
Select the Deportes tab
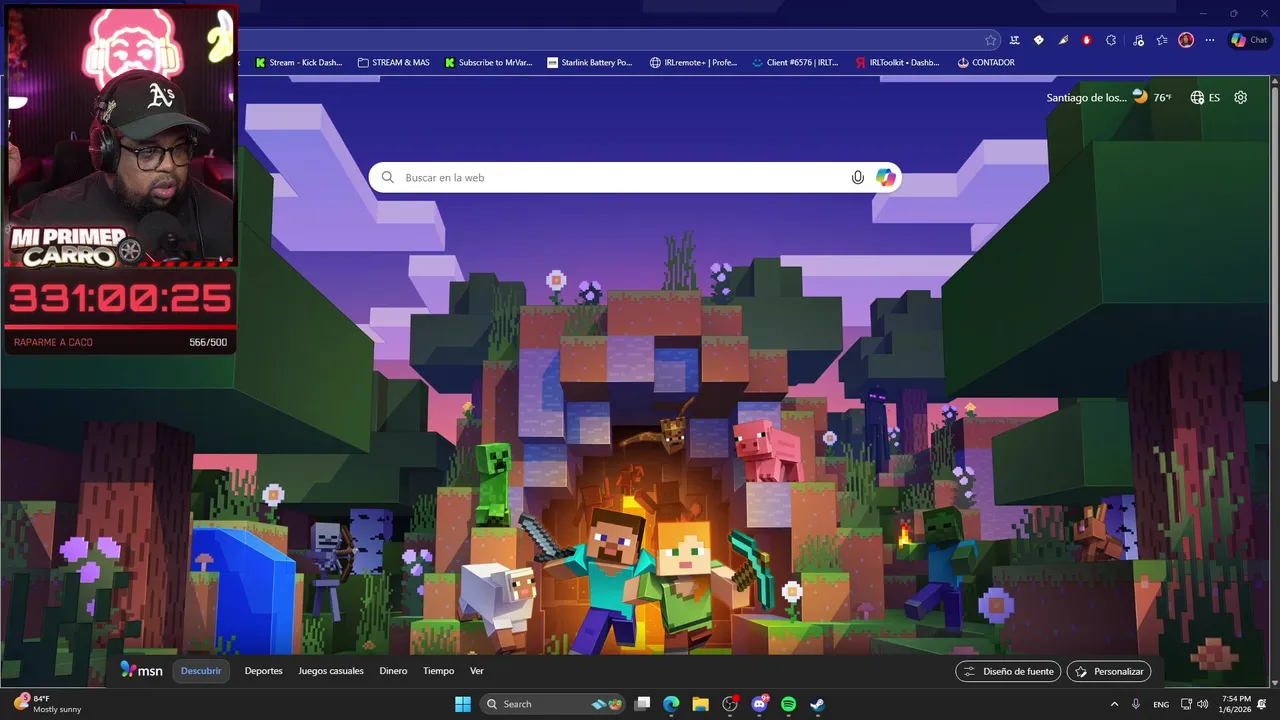263,671
